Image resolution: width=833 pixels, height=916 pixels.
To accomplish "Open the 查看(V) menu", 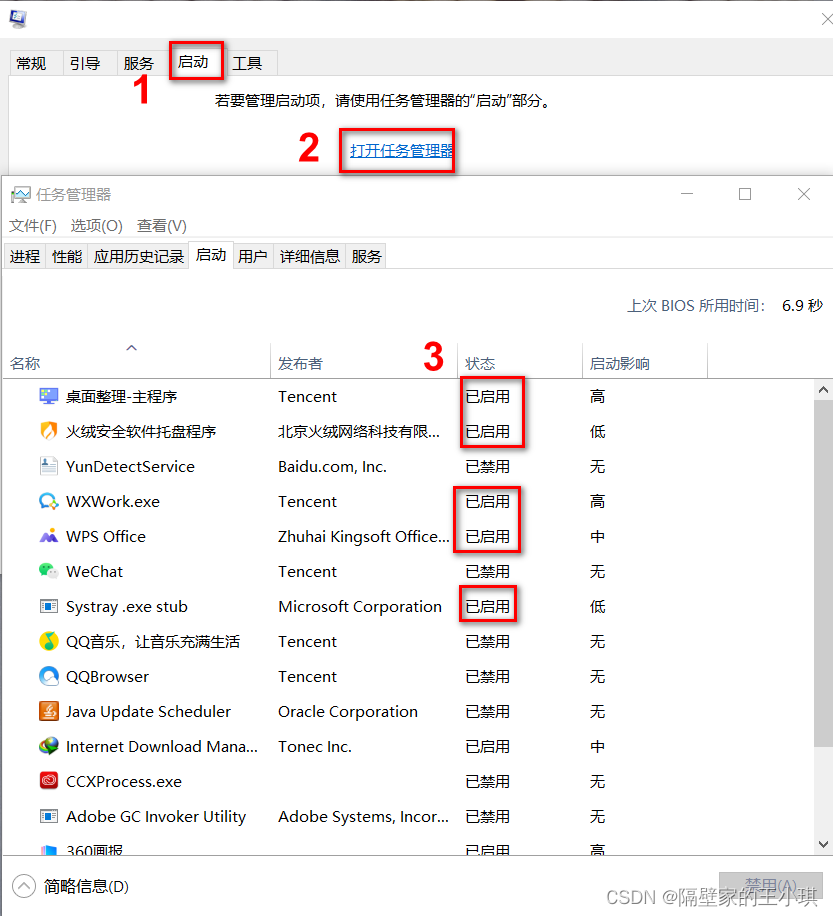I will (x=161, y=225).
